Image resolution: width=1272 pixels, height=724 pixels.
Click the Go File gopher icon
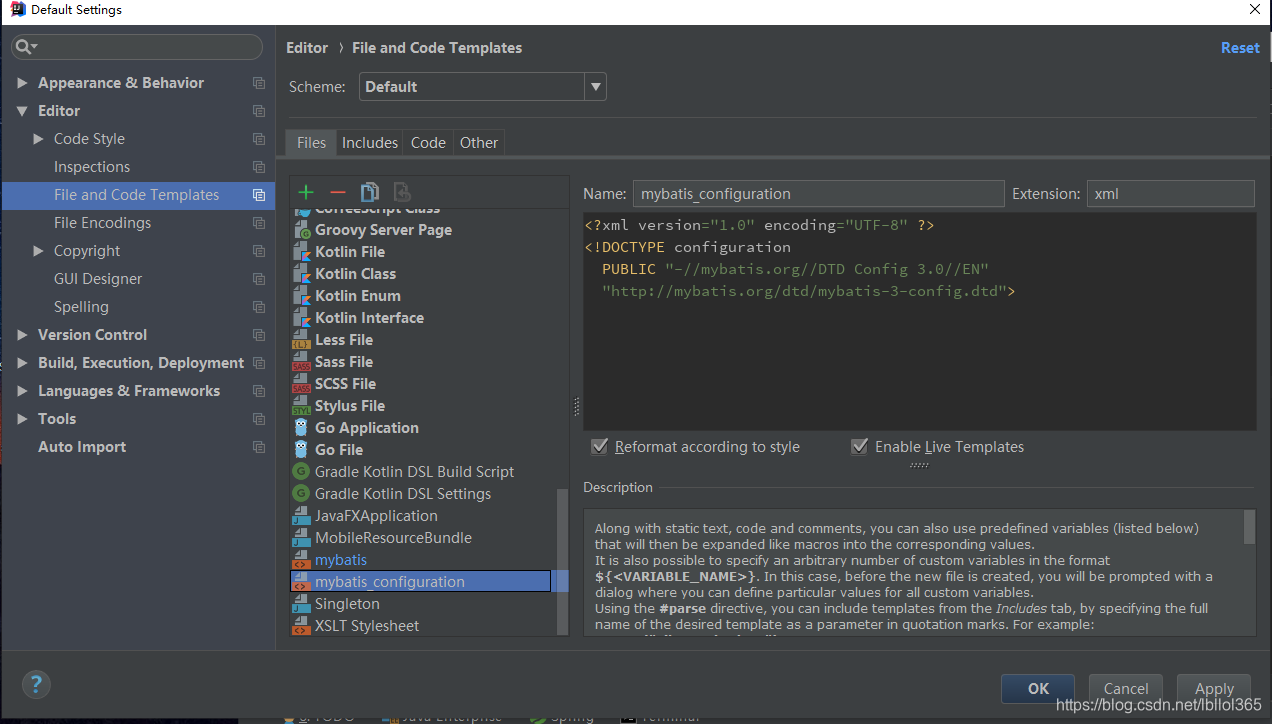coord(301,450)
